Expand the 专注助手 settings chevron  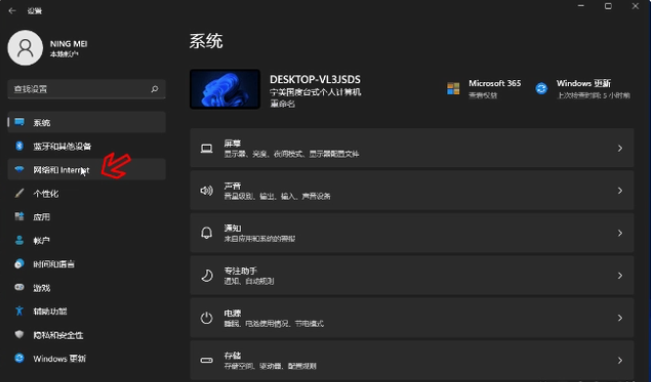pos(620,275)
